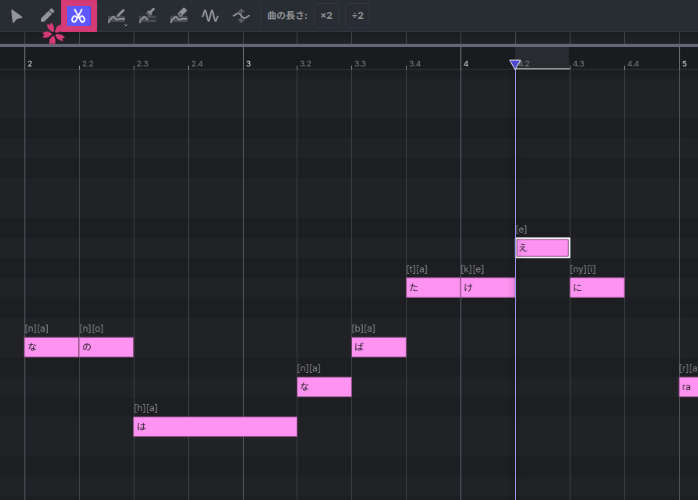The height and width of the screenshot is (500, 698).
Task: Select the ra note at right edge
Action: [688, 387]
